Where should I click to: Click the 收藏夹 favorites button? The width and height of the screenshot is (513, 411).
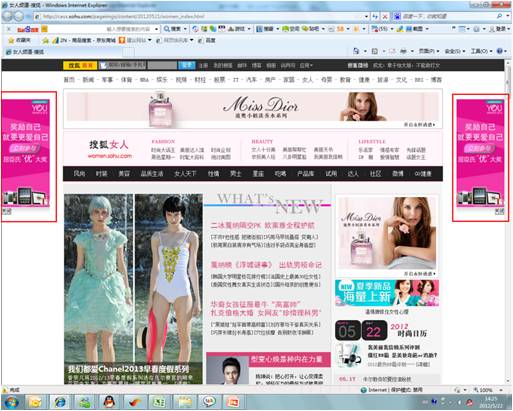(19, 40)
